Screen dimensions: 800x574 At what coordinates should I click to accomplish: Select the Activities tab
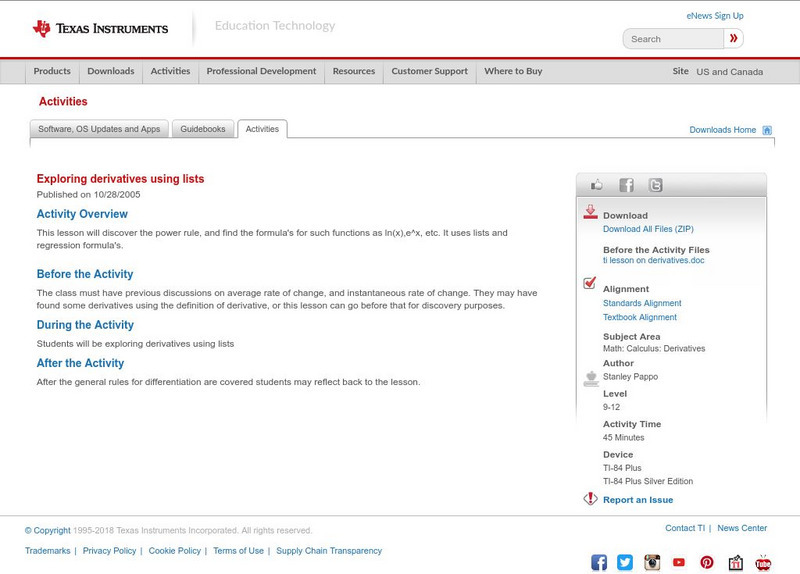tap(262, 129)
